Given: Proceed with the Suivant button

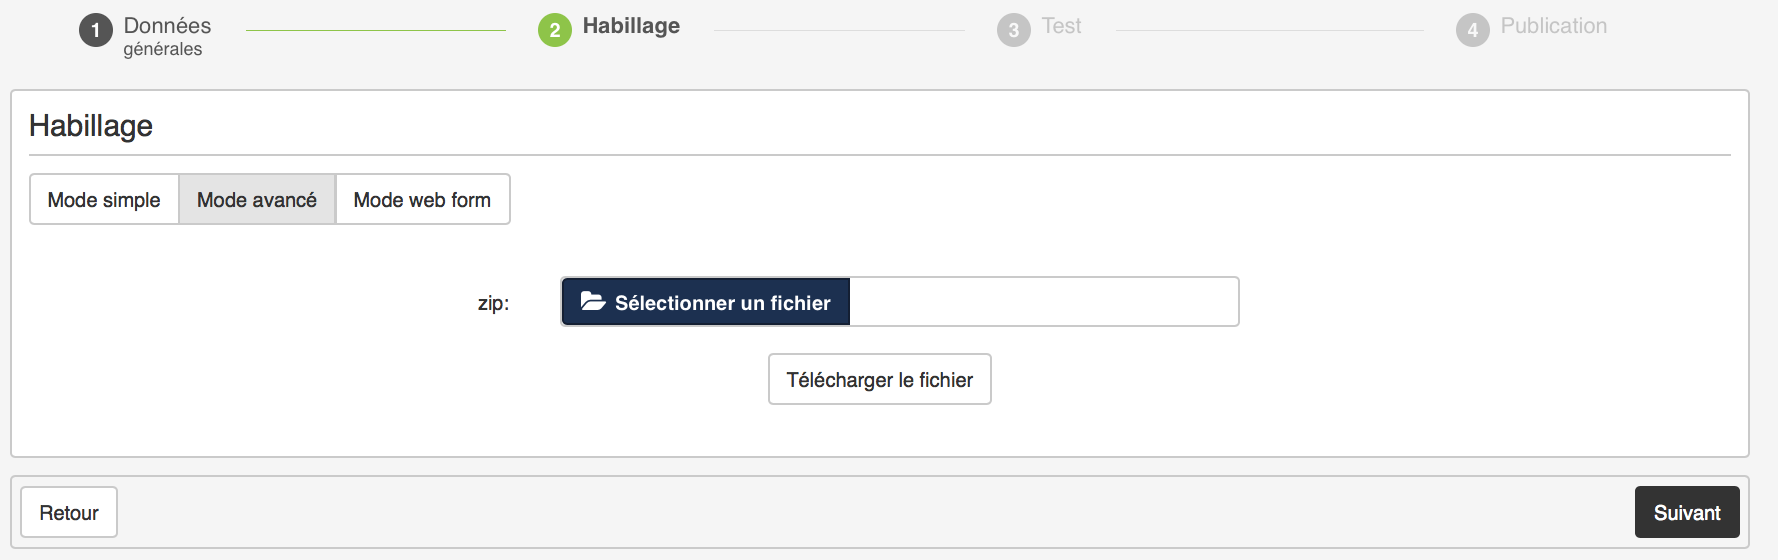Looking at the screenshot, I should [1686, 513].
